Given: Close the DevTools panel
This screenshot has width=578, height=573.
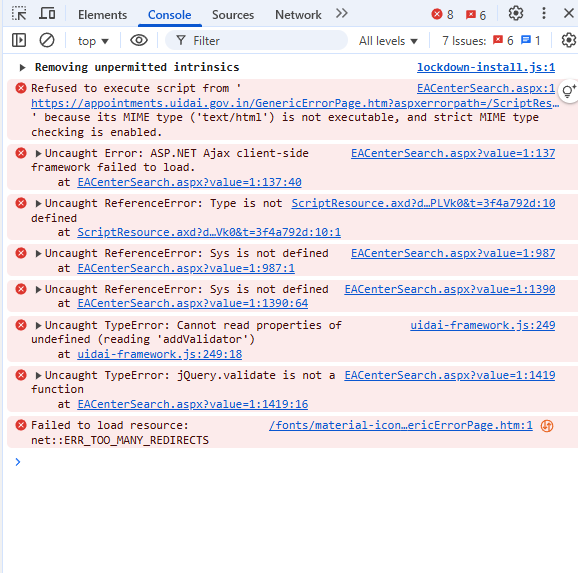Looking at the screenshot, I should coord(569,13).
